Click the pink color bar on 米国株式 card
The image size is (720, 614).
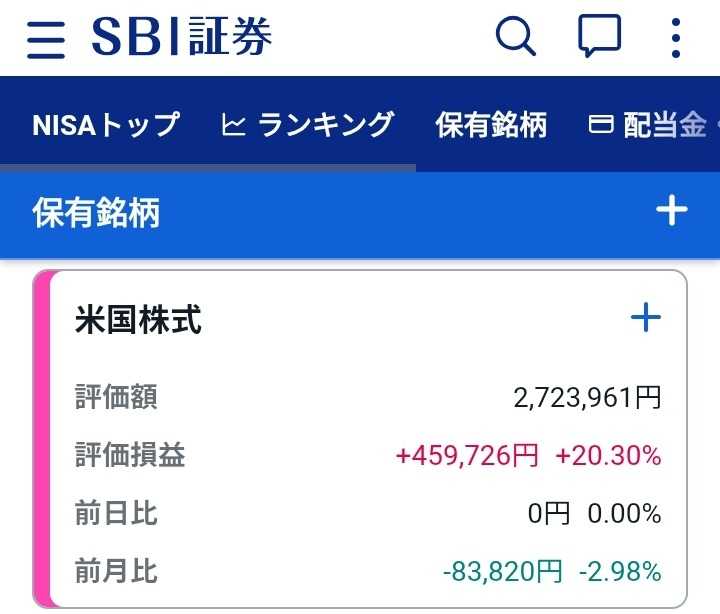click(43, 440)
